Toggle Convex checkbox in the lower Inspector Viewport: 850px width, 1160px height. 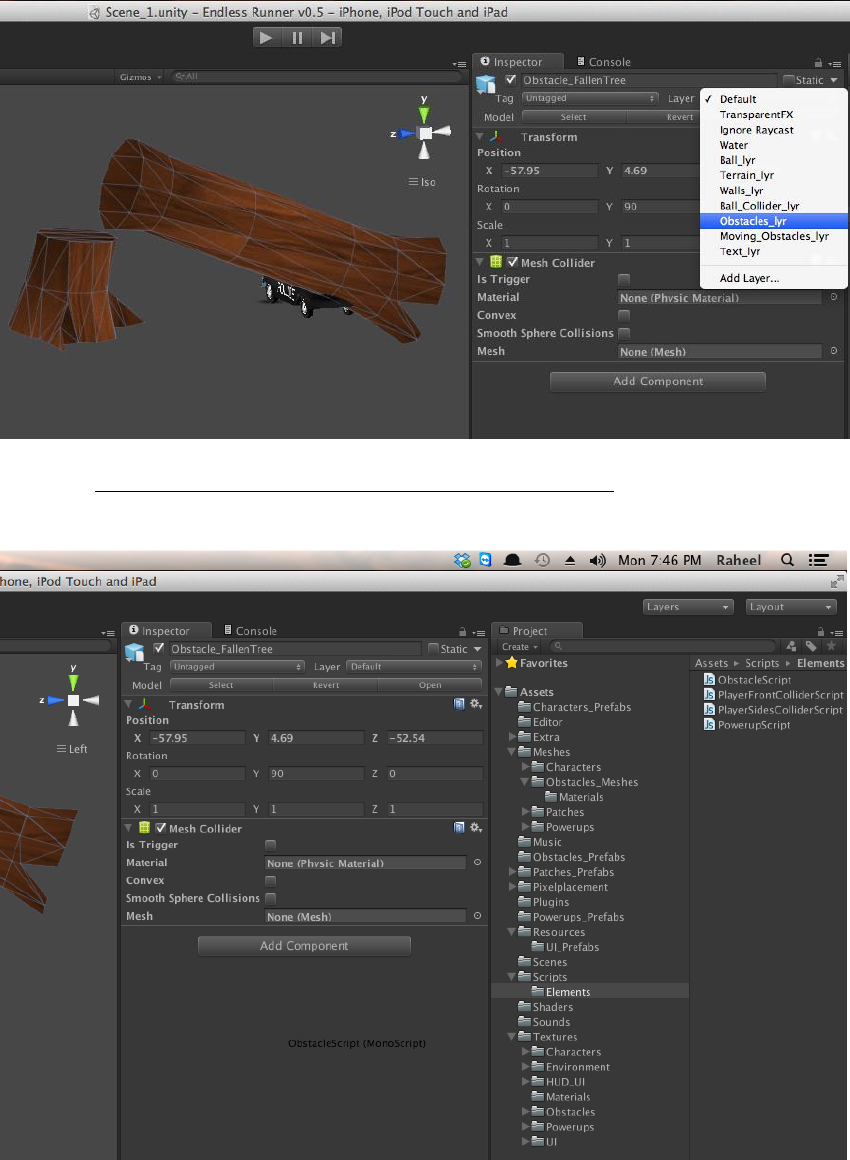point(270,881)
